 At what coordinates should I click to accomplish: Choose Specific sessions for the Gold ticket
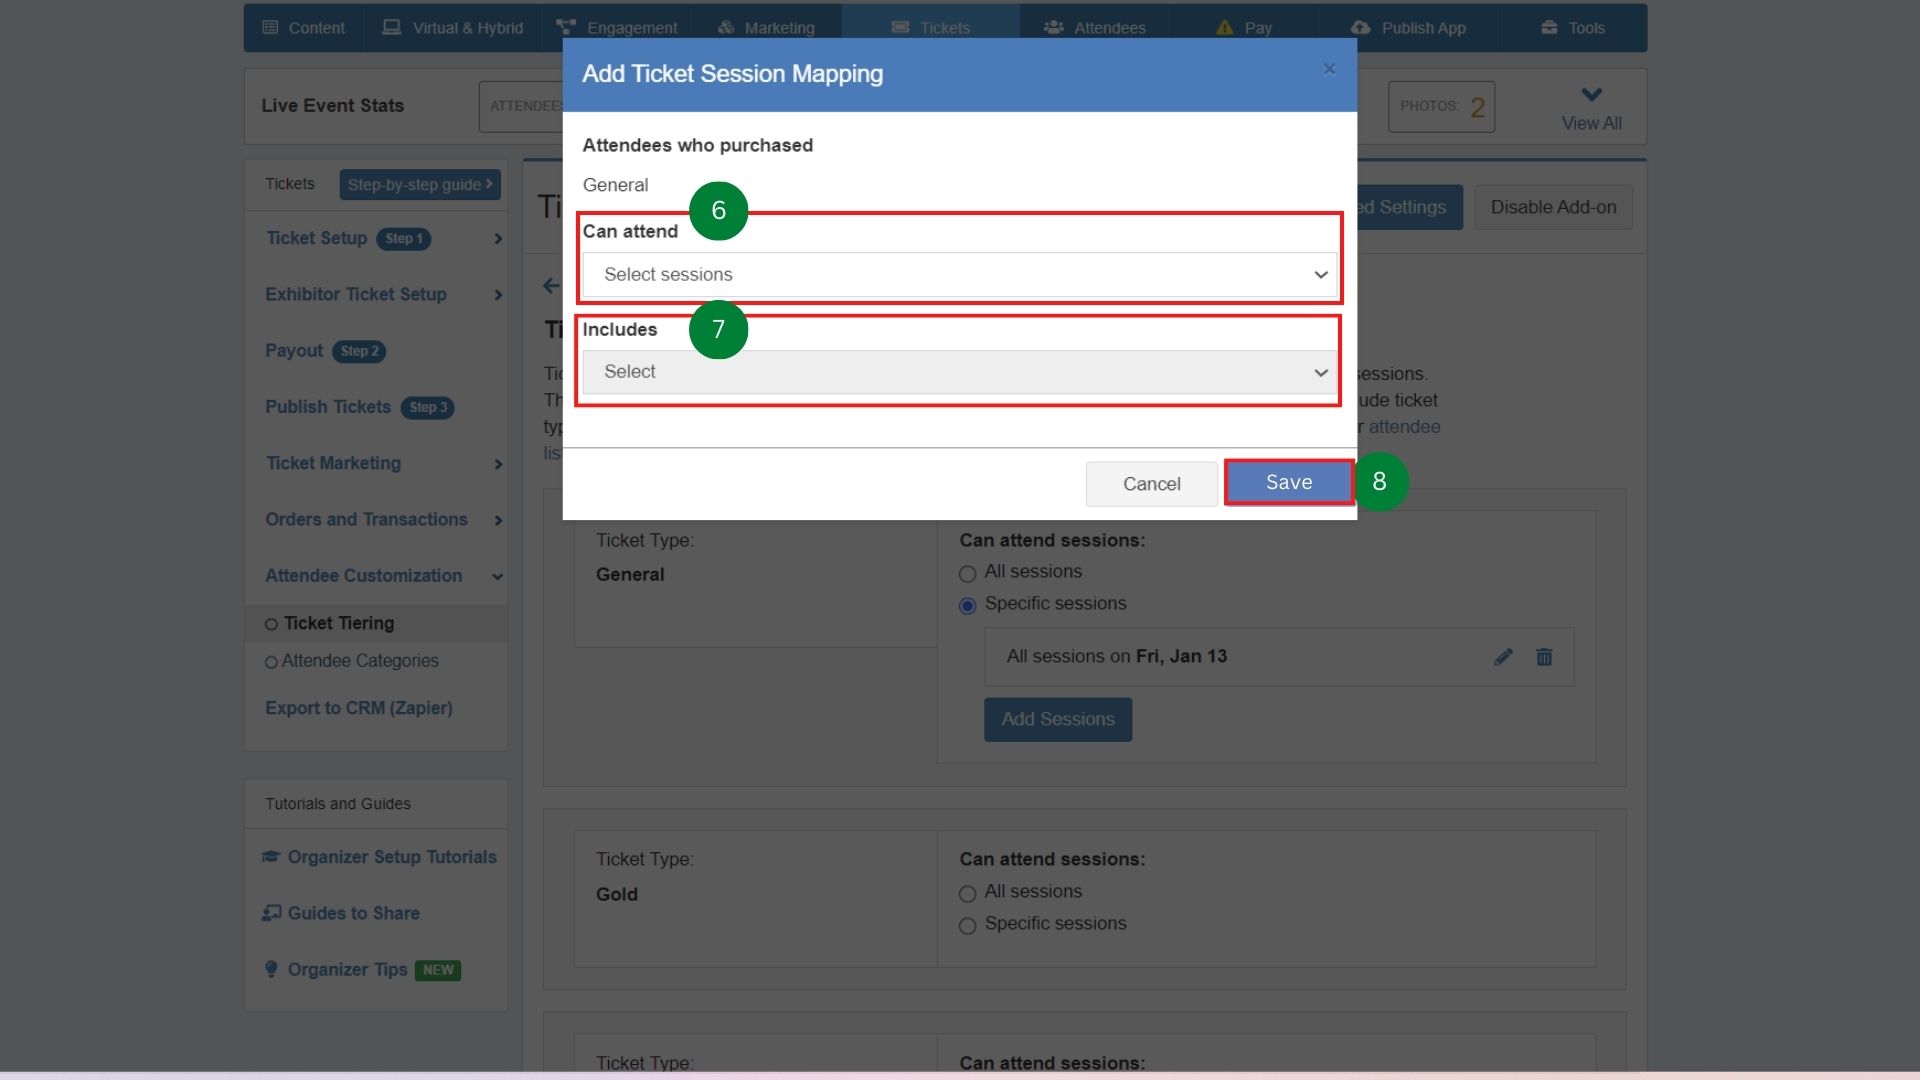(x=967, y=925)
